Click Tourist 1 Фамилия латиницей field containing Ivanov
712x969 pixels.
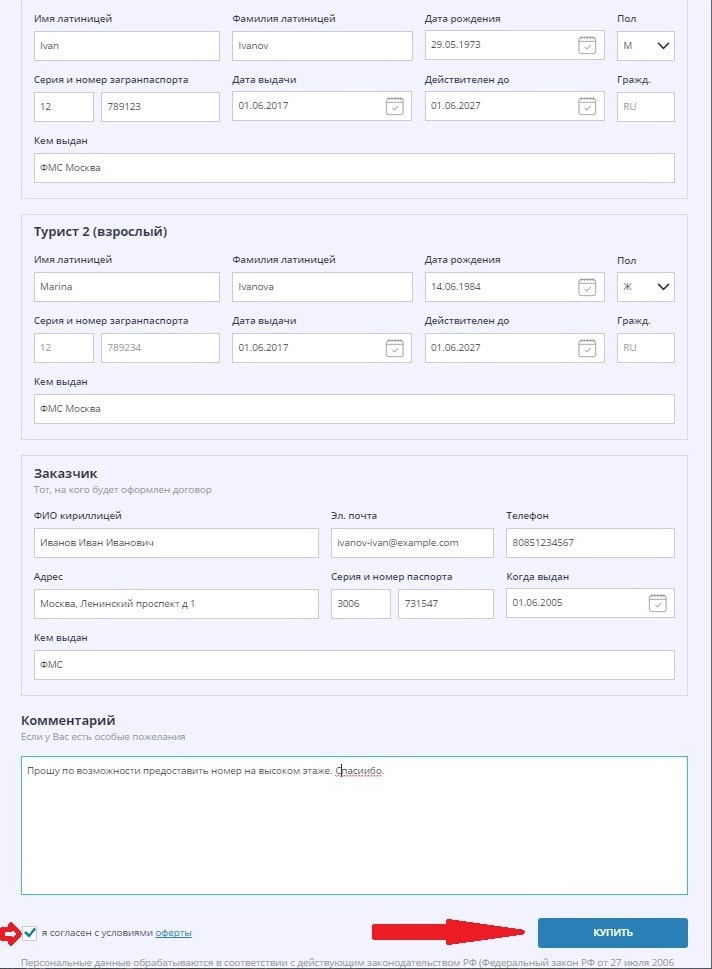click(321, 46)
